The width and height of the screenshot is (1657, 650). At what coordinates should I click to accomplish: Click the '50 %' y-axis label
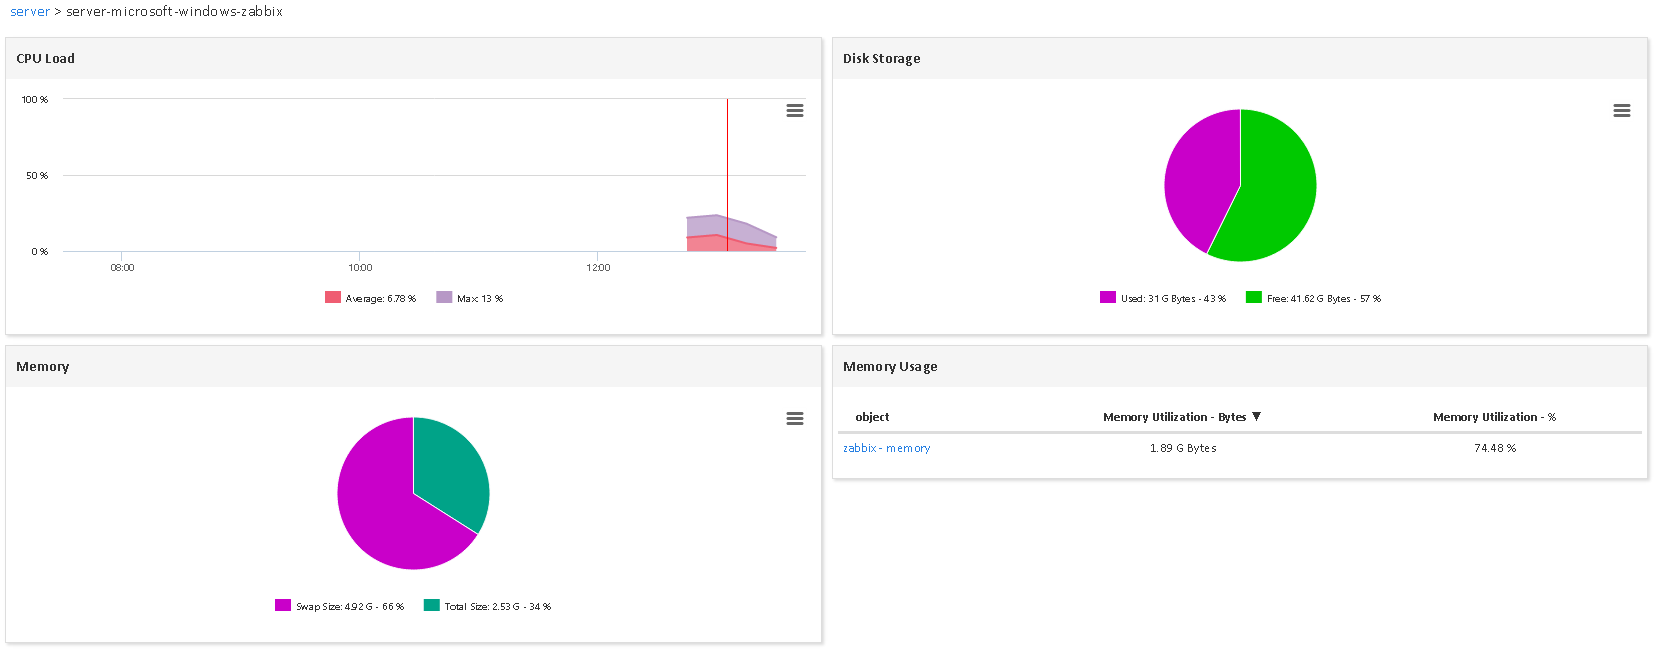point(37,176)
